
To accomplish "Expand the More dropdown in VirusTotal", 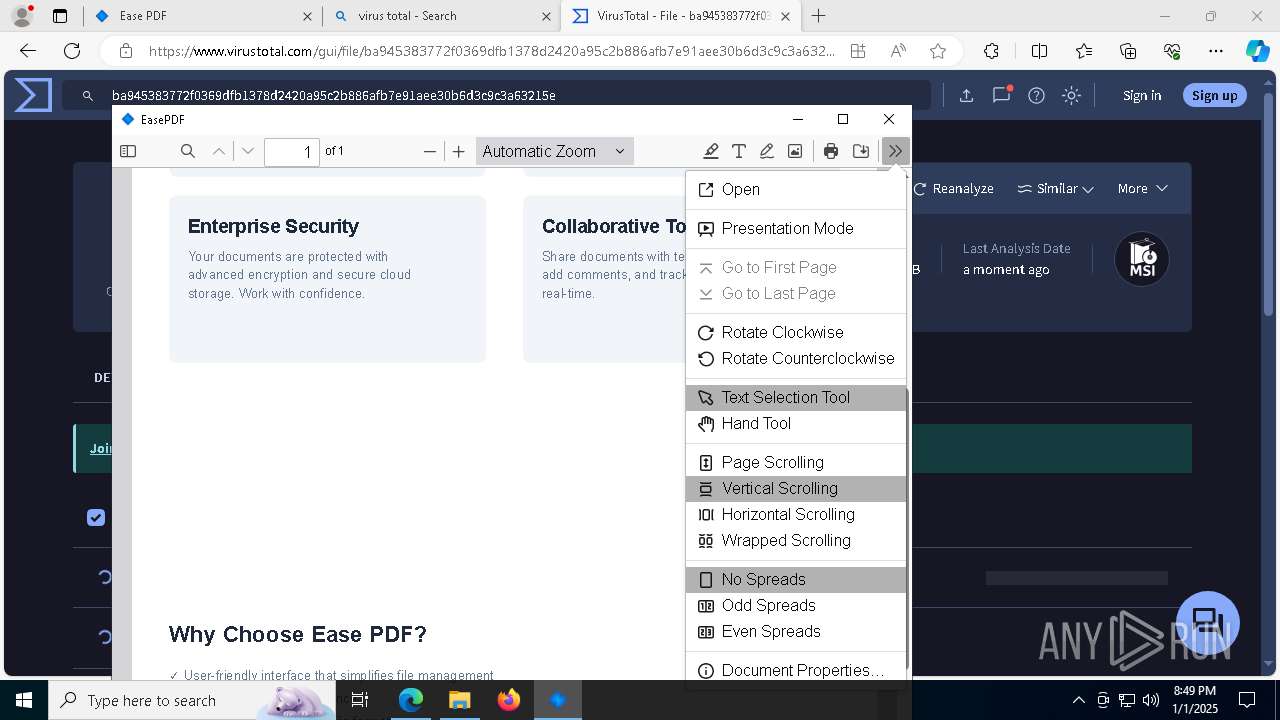I will coord(1143,188).
